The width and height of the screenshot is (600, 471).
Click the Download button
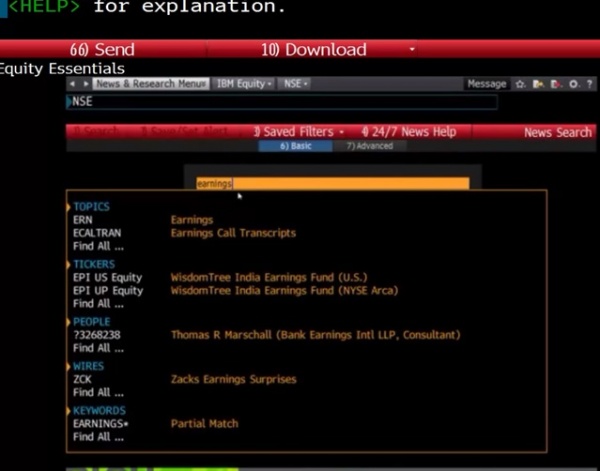tap(313, 49)
